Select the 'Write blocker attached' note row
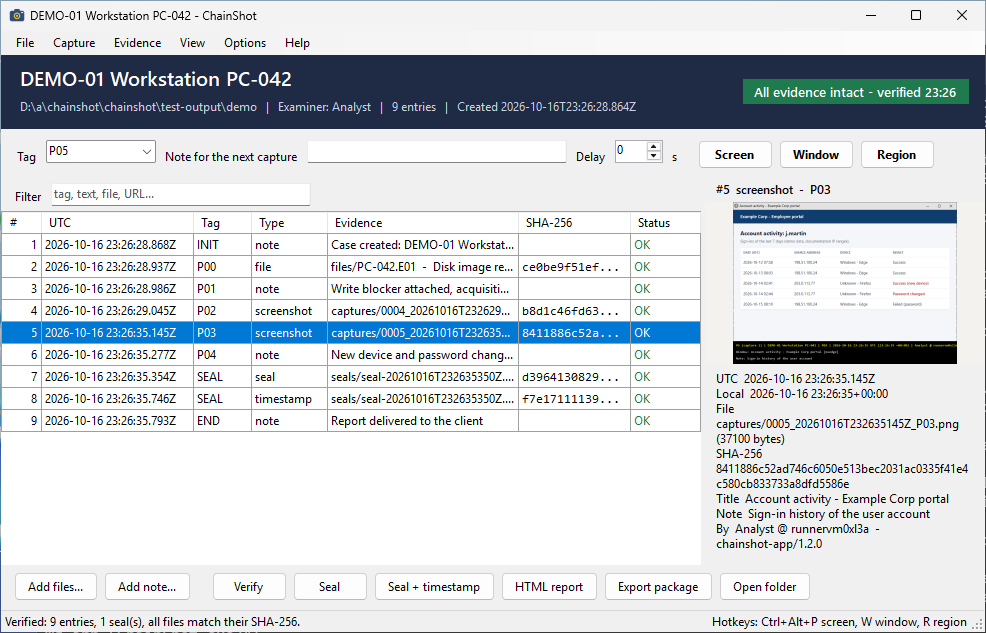Screen dimensions: 986x633 (x=351, y=289)
